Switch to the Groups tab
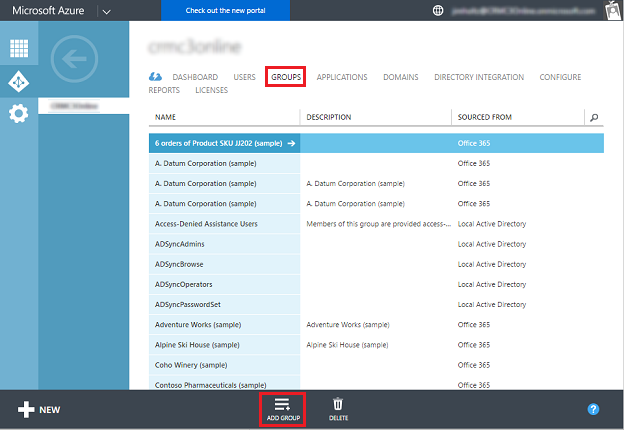This screenshot has height=430, width=624. coord(285,77)
